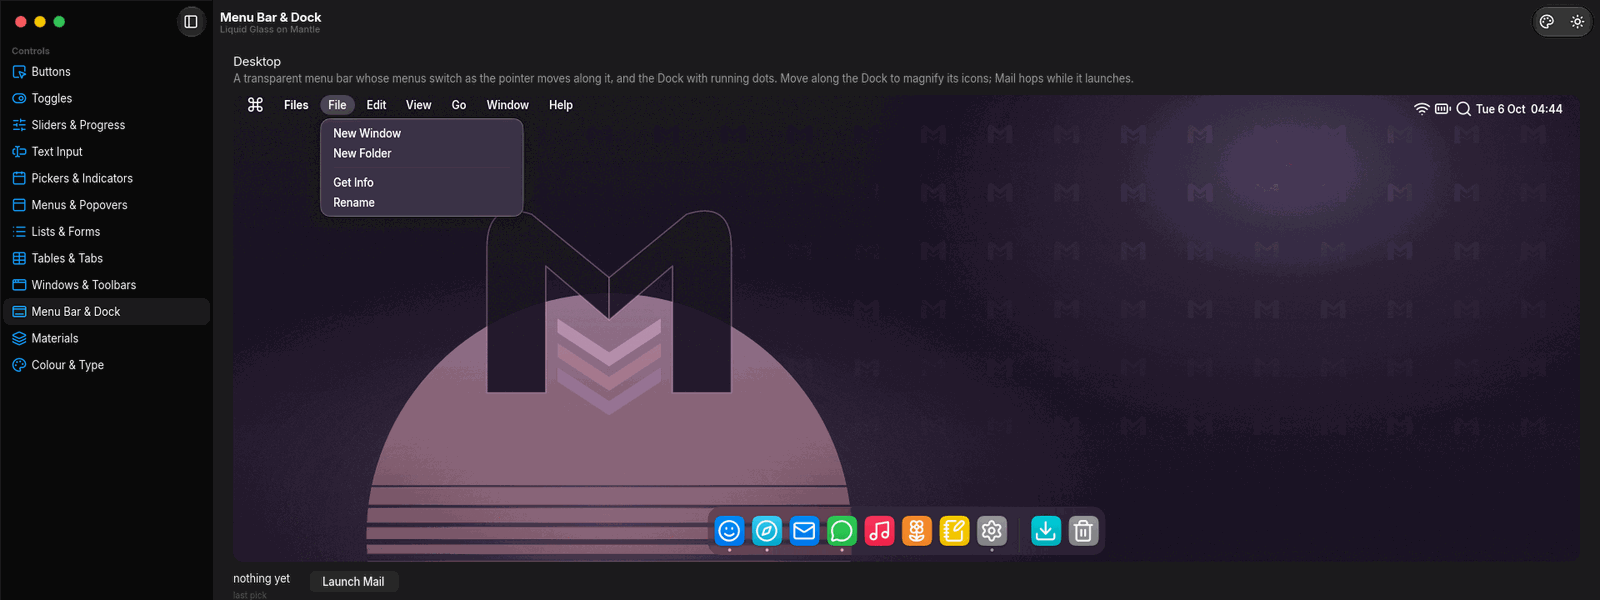Open the Help menu
Screen dimensions: 1600x600
coord(561,105)
